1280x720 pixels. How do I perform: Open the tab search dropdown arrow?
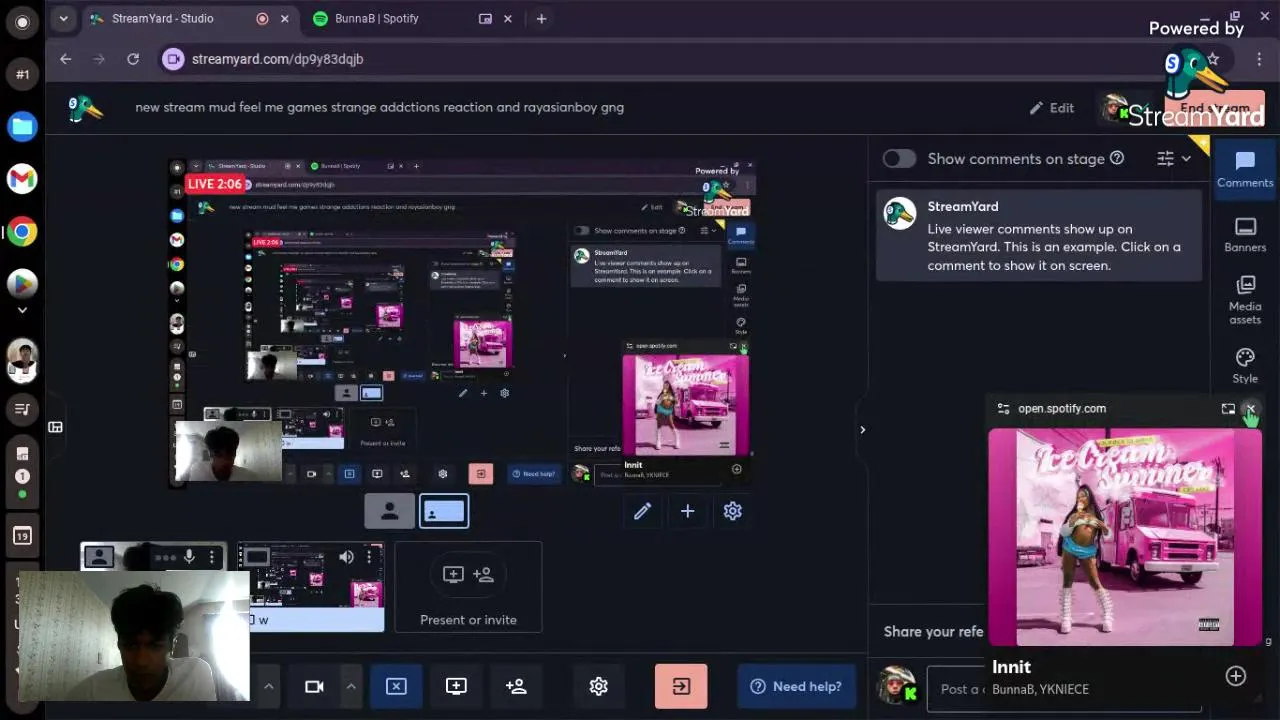63,19
